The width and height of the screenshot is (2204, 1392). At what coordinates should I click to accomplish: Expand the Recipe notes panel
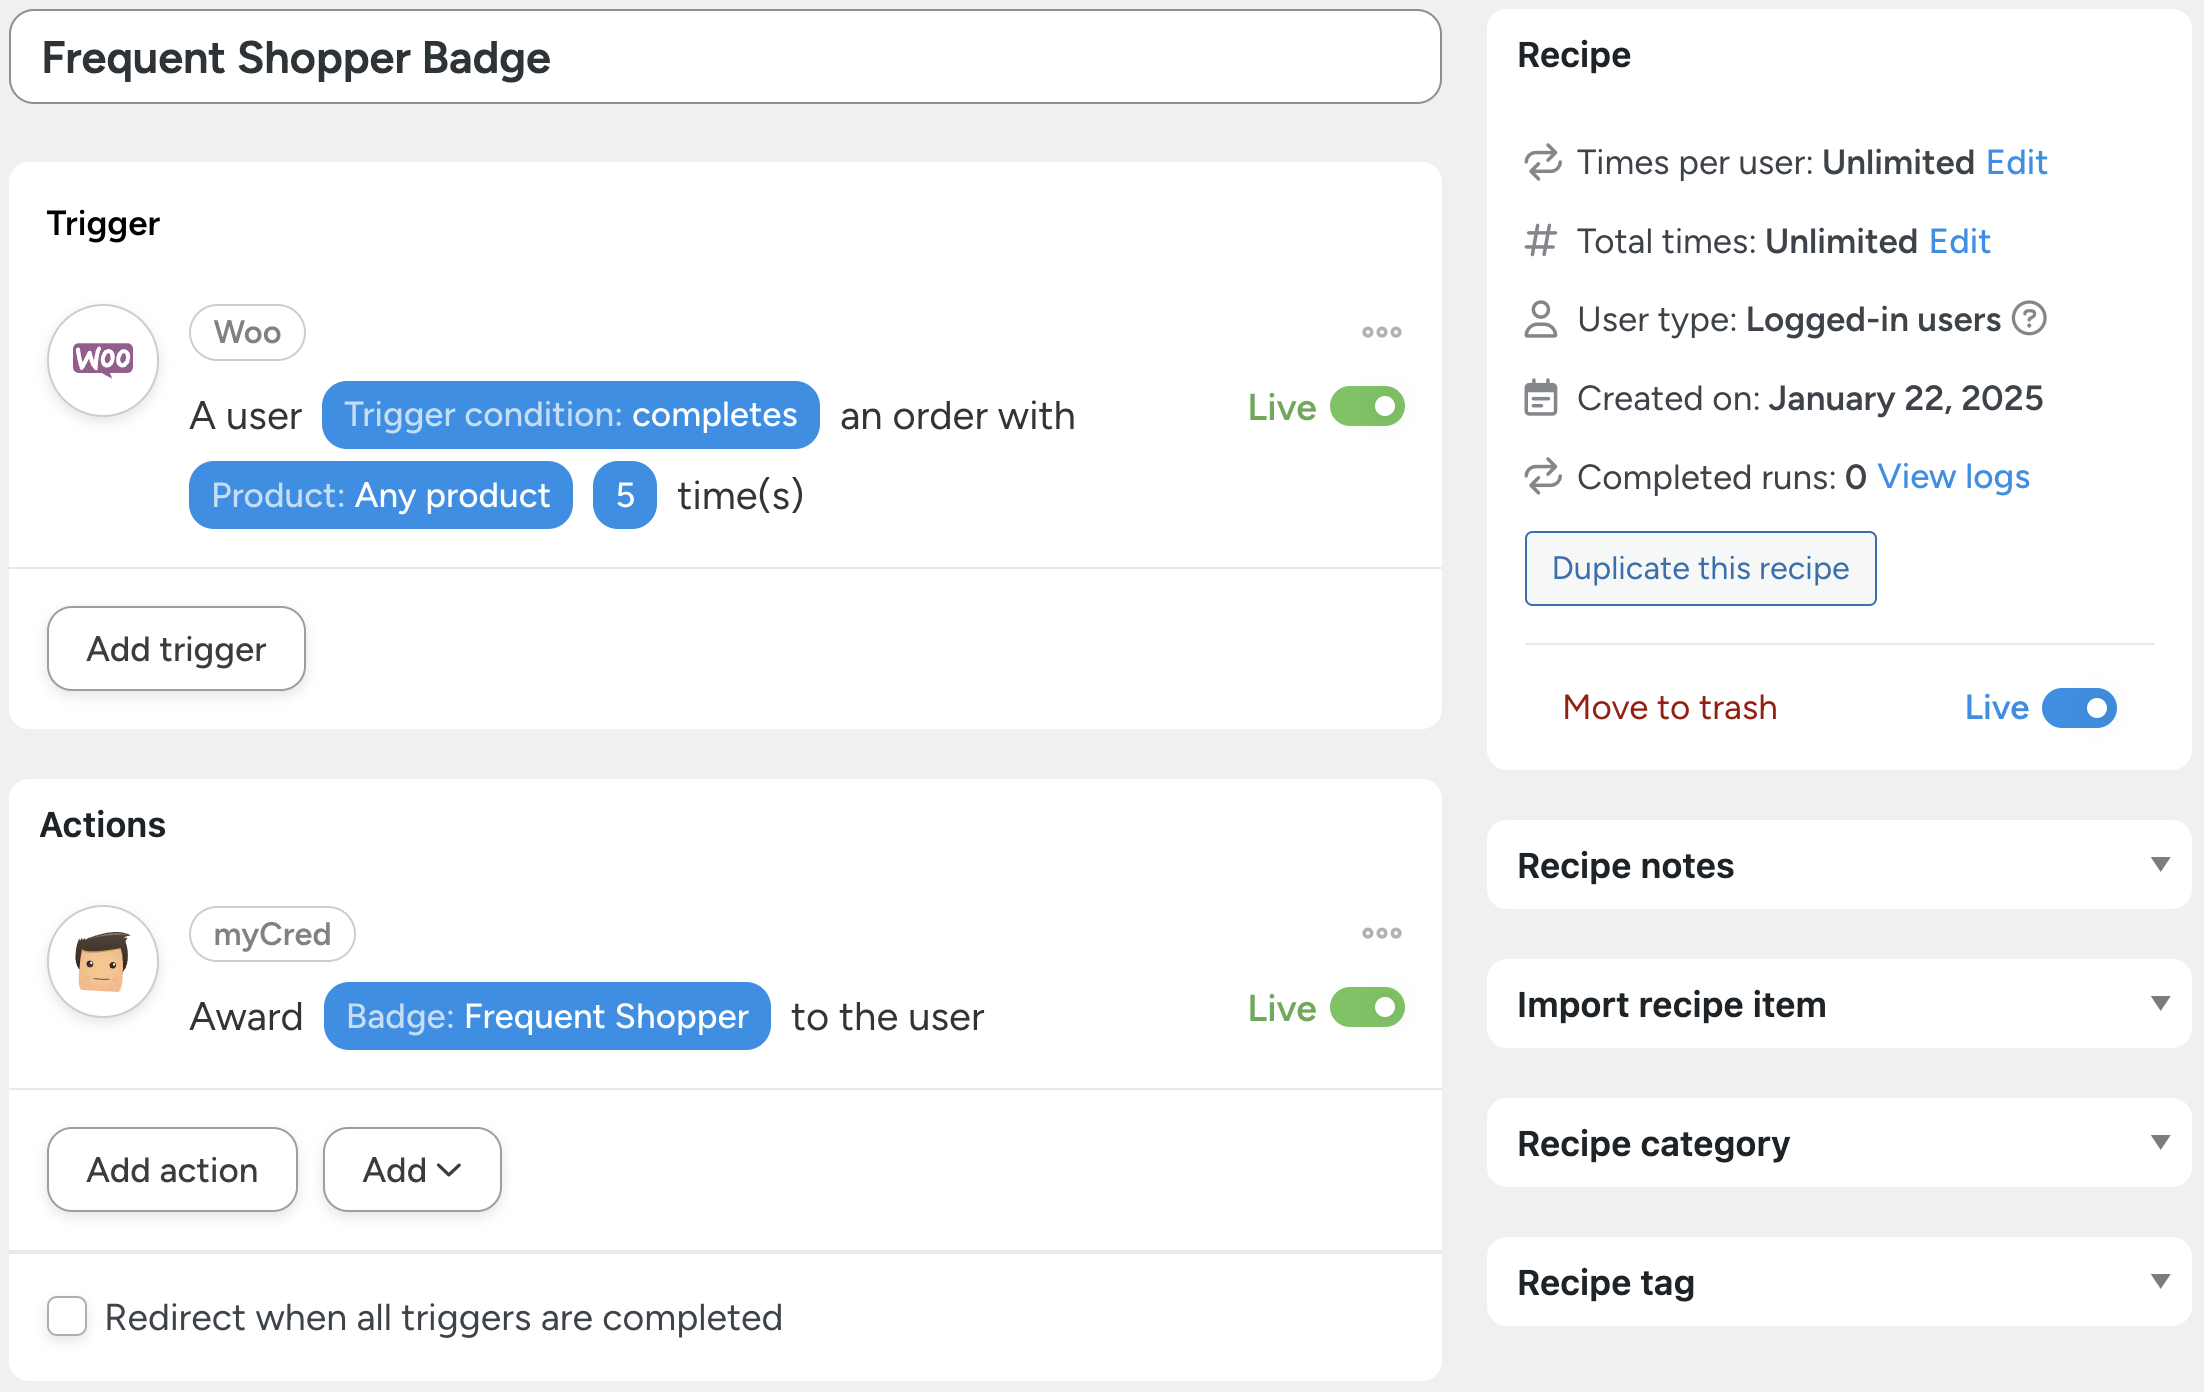tap(2160, 865)
